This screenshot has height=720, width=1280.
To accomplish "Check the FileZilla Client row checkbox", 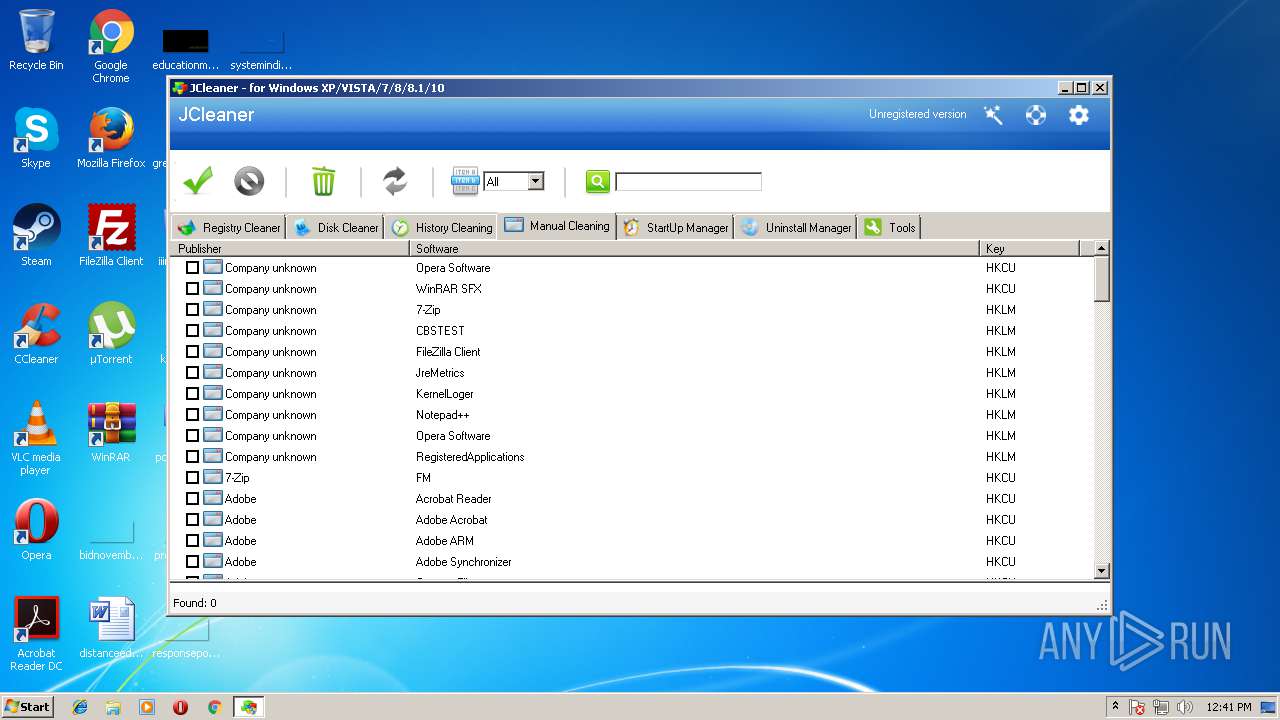I will tap(192, 352).
